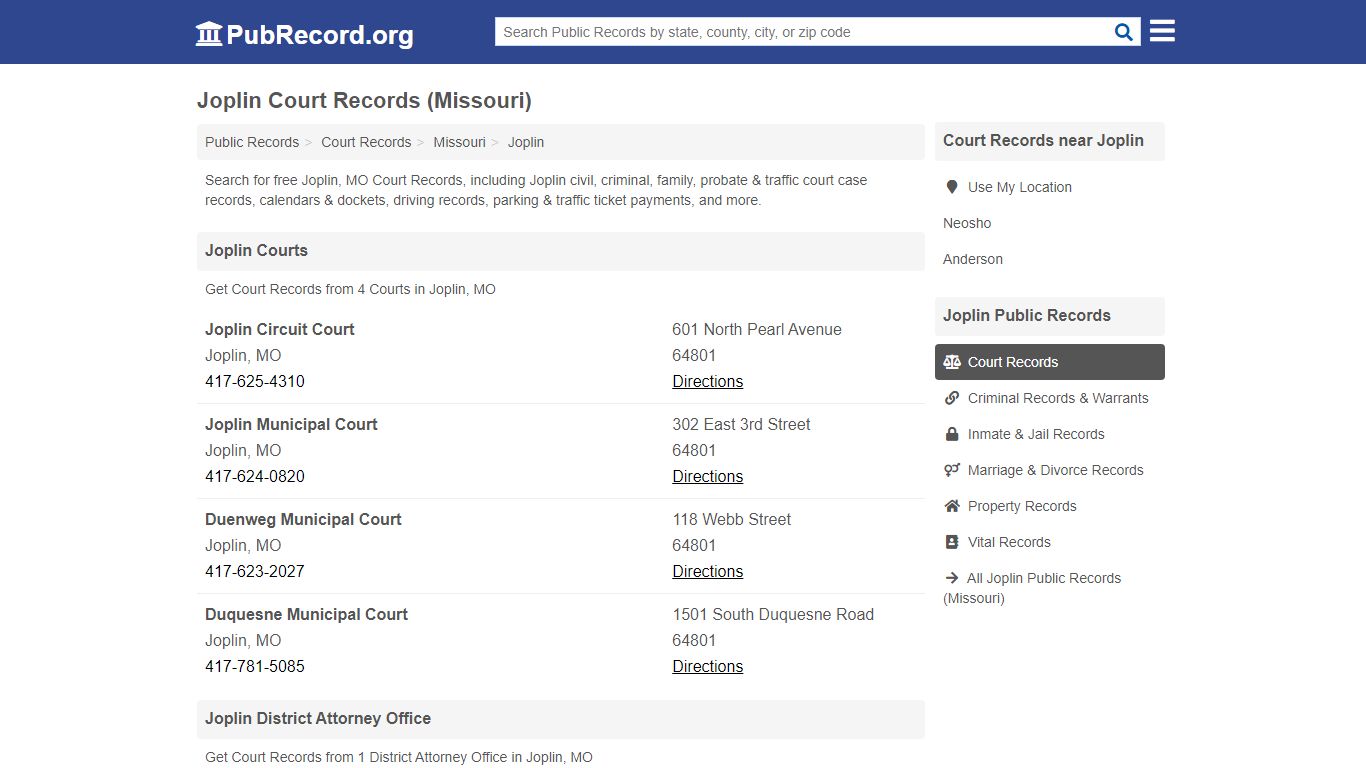Viewport: 1366px width, 768px height.
Task: Open Joplin Circuit Court listing
Action: pos(280,329)
